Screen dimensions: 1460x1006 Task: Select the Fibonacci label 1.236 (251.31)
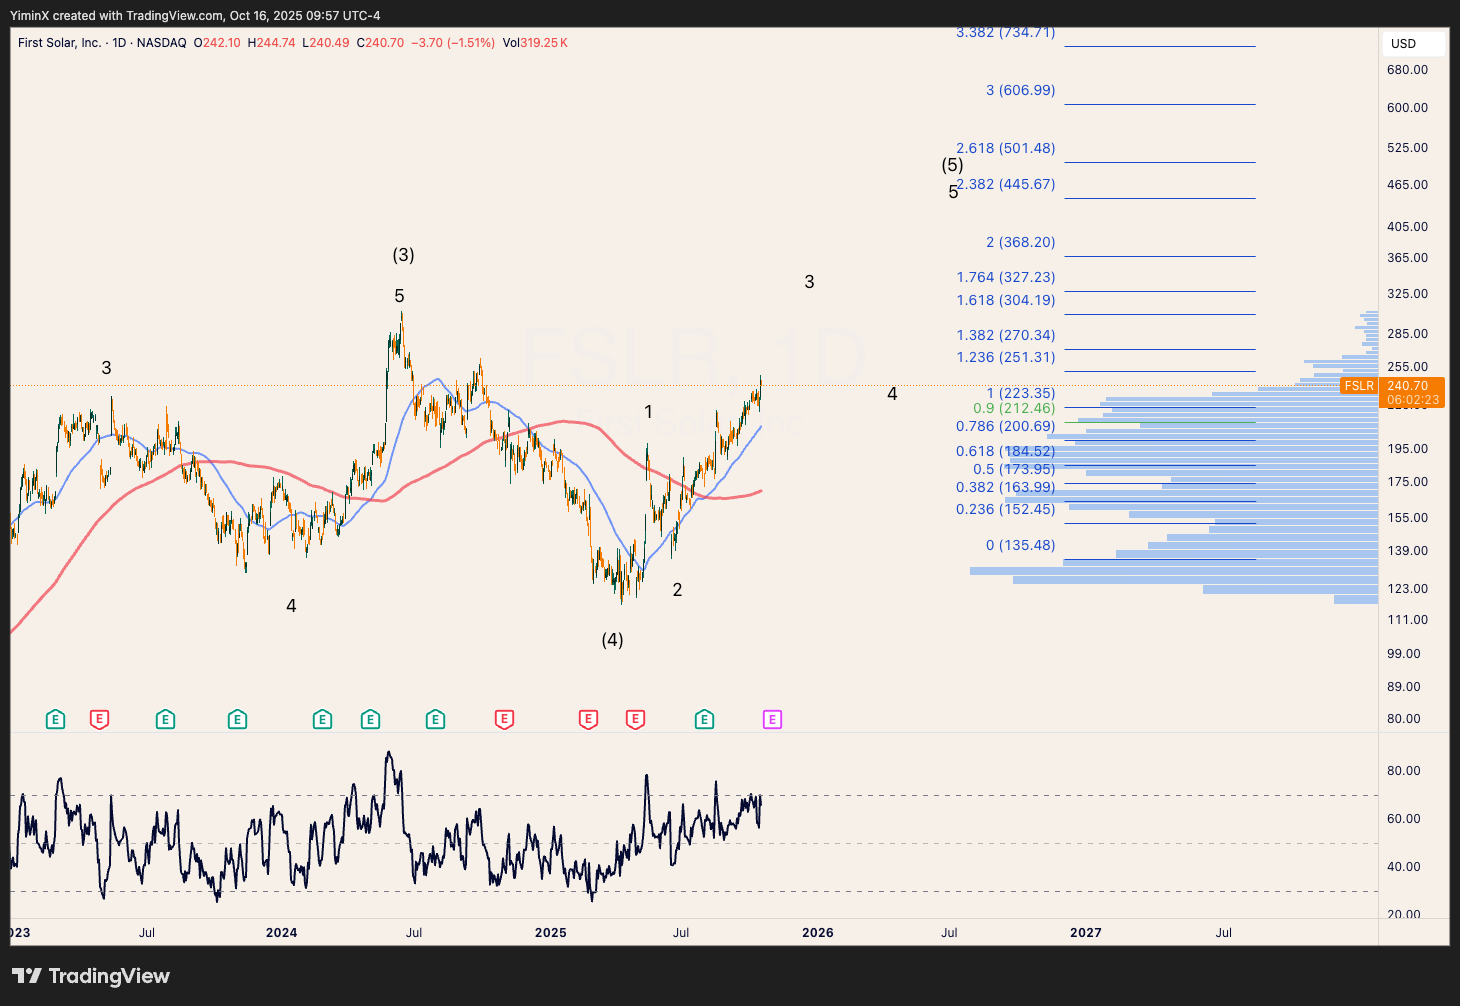coord(1005,357)
